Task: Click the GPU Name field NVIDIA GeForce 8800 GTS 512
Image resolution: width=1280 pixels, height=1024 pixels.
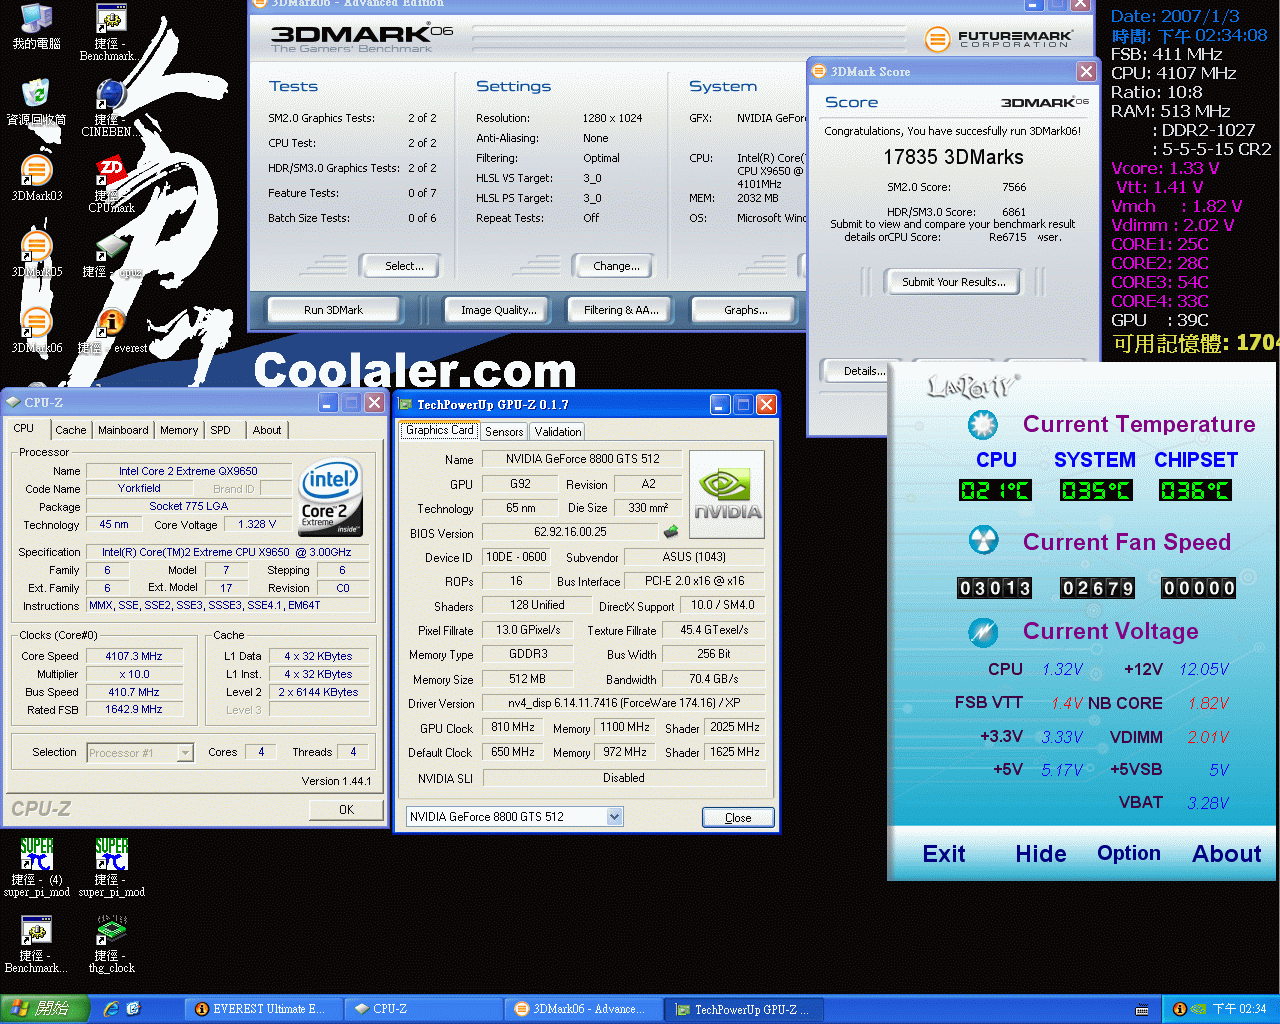Action: coord(581,459)
